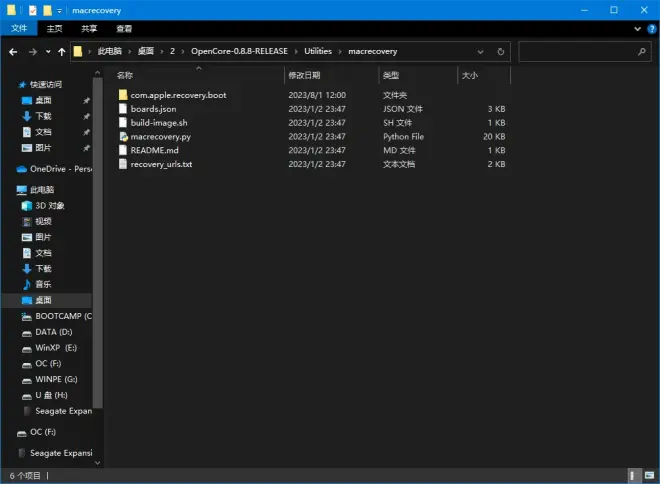Select the boards.json file
Viewport: 660px width, 484px height.
pos(153,109)
